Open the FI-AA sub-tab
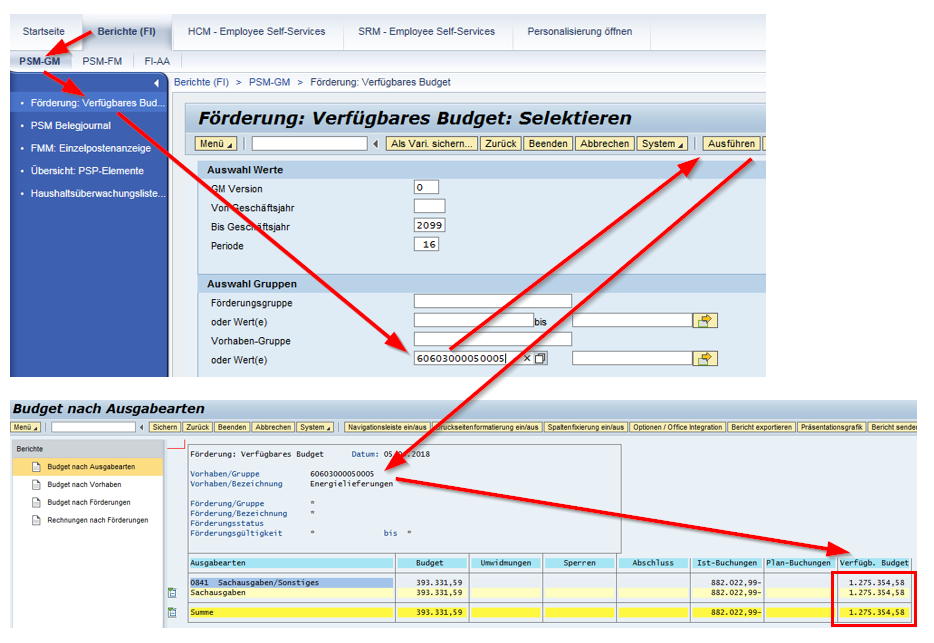Screen dimensions: 934x643 click(x=157, y=61)
